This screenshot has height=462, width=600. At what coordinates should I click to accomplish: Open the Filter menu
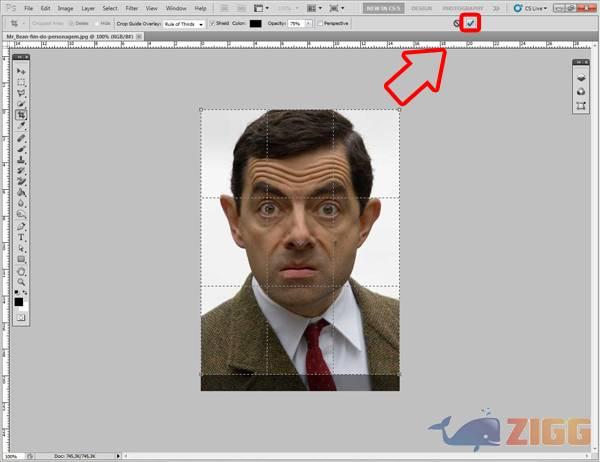pyautogui.click(x=132, y=8)
